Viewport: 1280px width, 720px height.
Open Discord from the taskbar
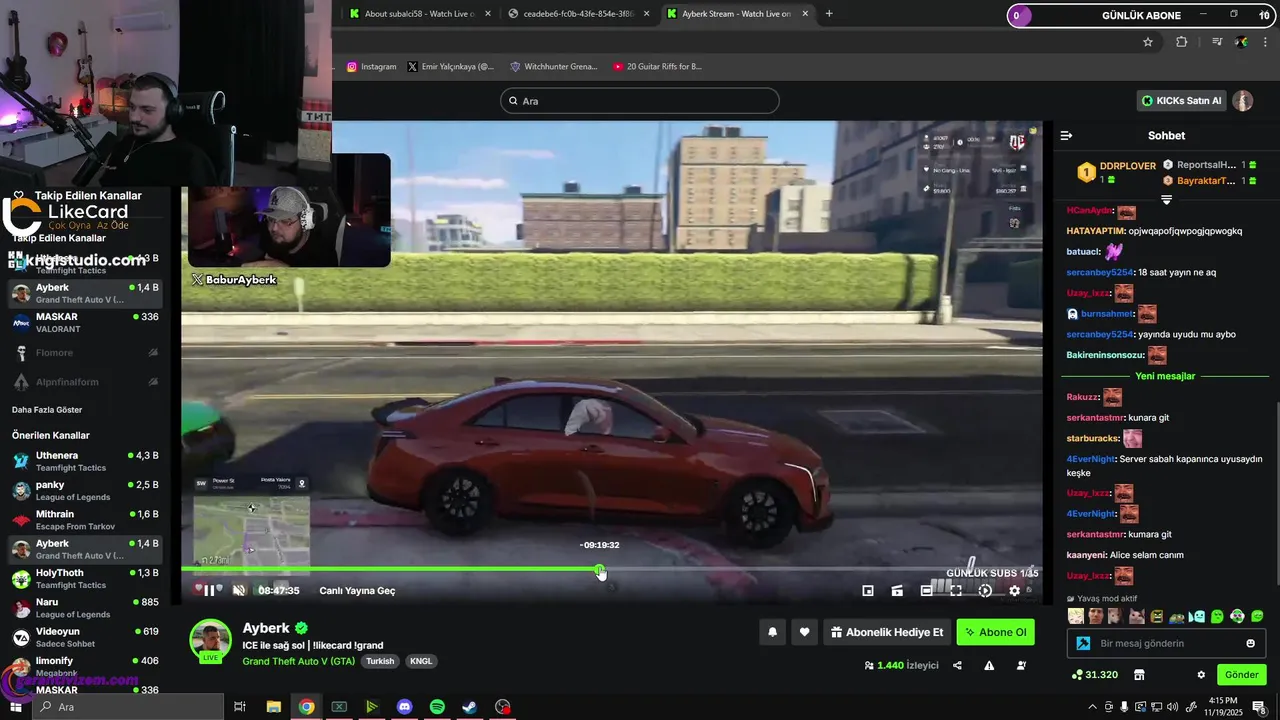click(x=404, y=707)
